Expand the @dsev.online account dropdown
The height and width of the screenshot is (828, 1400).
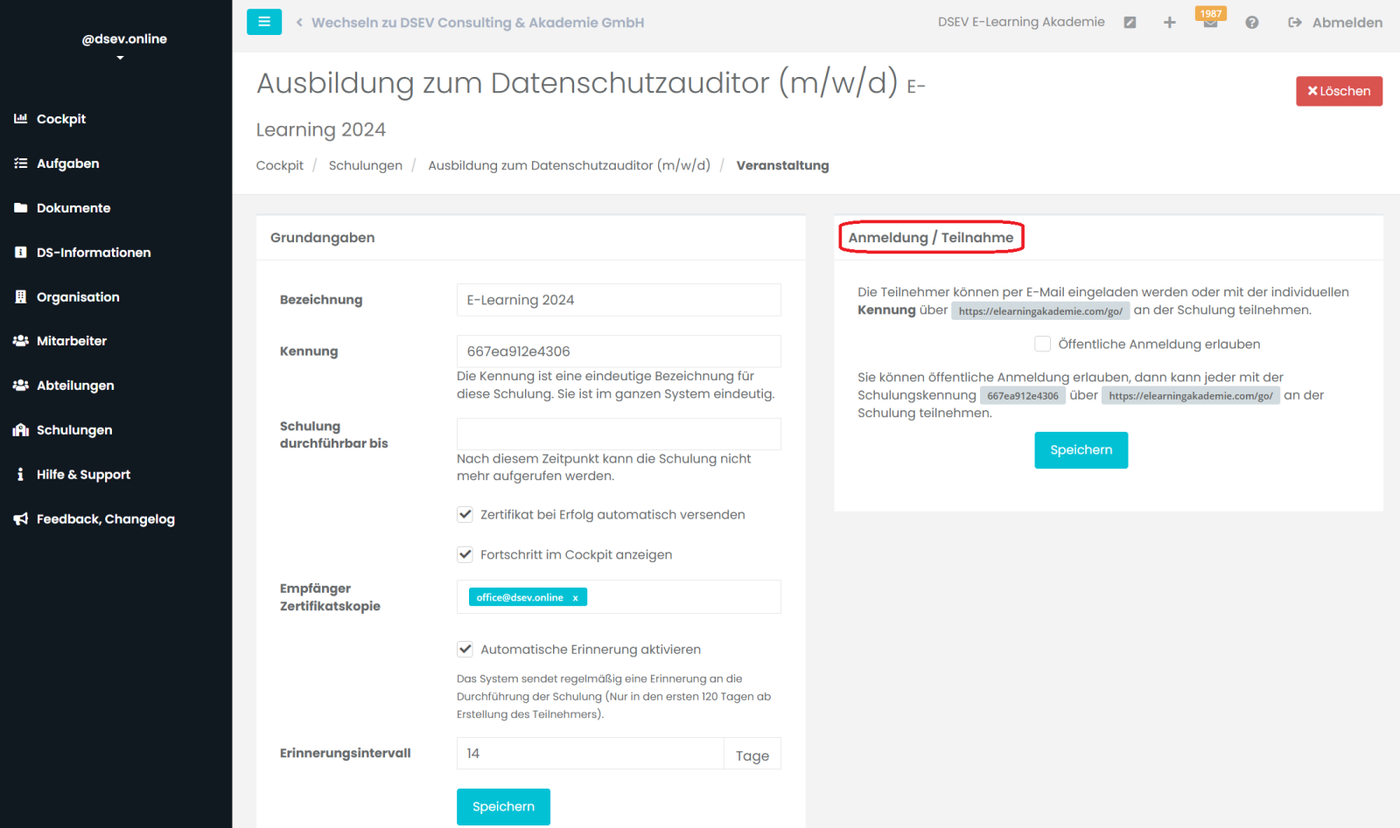click(120, 58)
